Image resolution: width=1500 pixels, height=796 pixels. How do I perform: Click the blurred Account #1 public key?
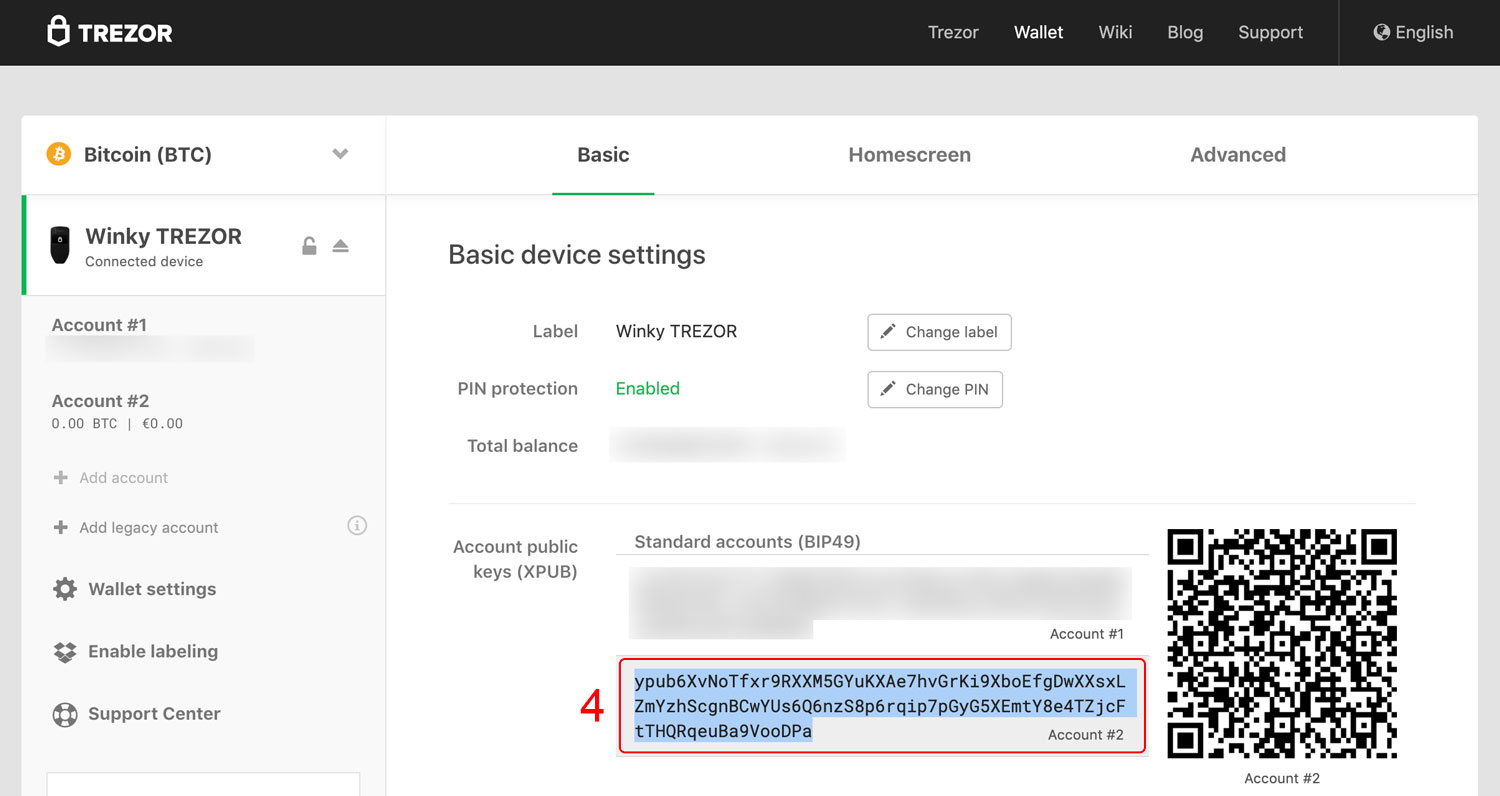[880, 603]
